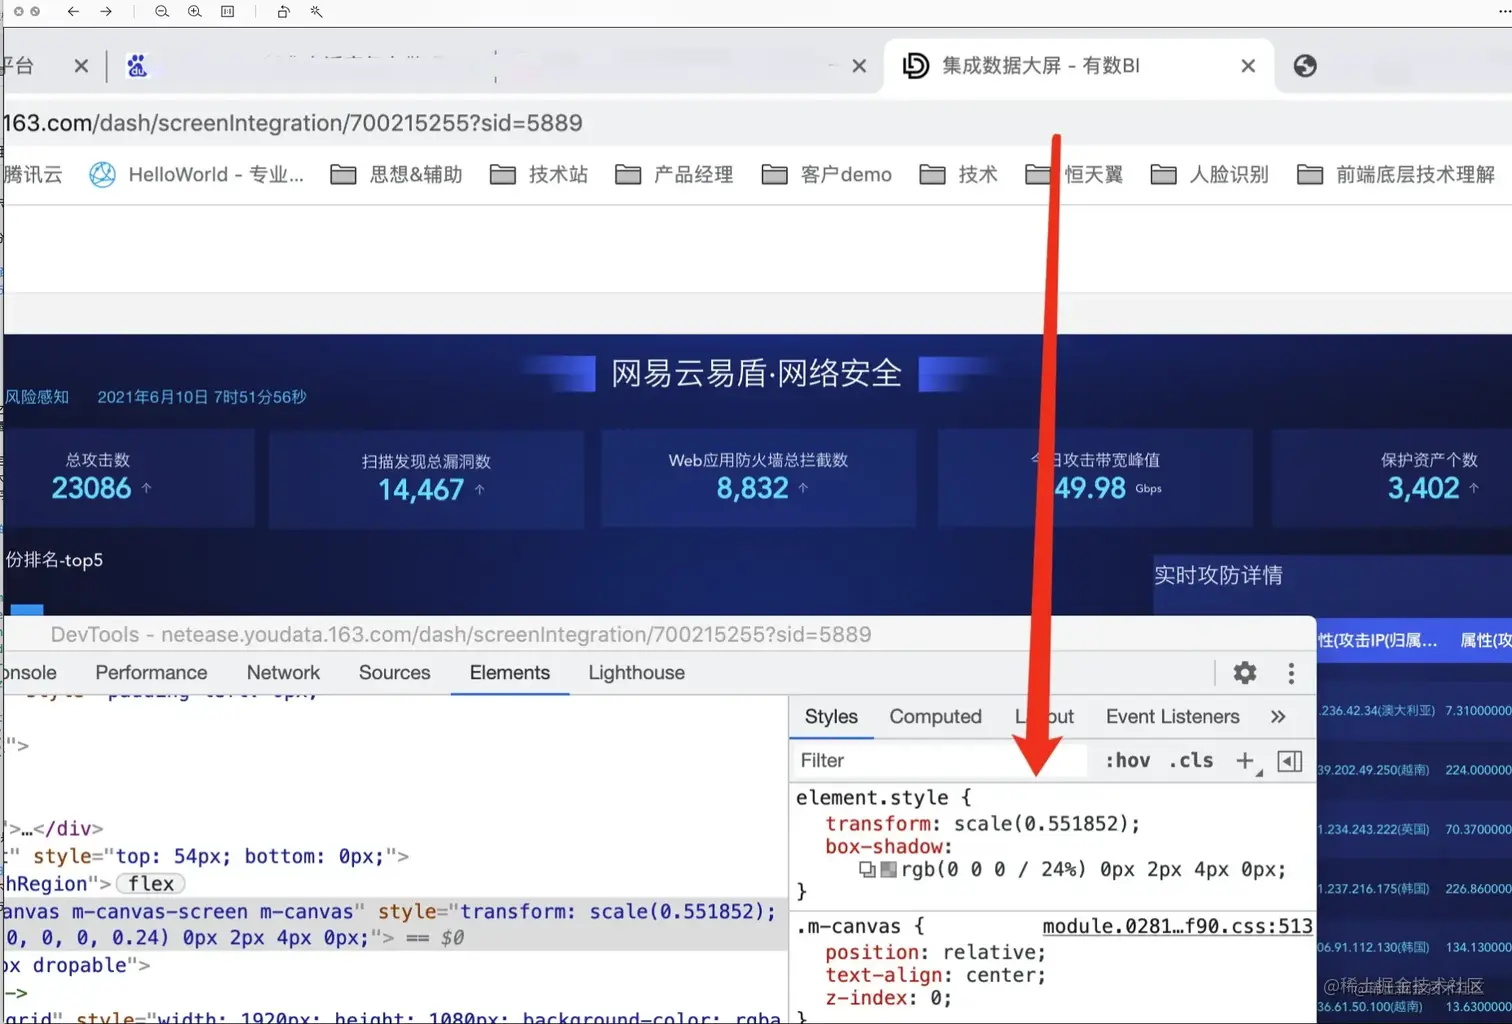Open the 客户demo bookmarks folder
The image size is (1512, 1024).
pyautogui.click(x=826, y=175)
